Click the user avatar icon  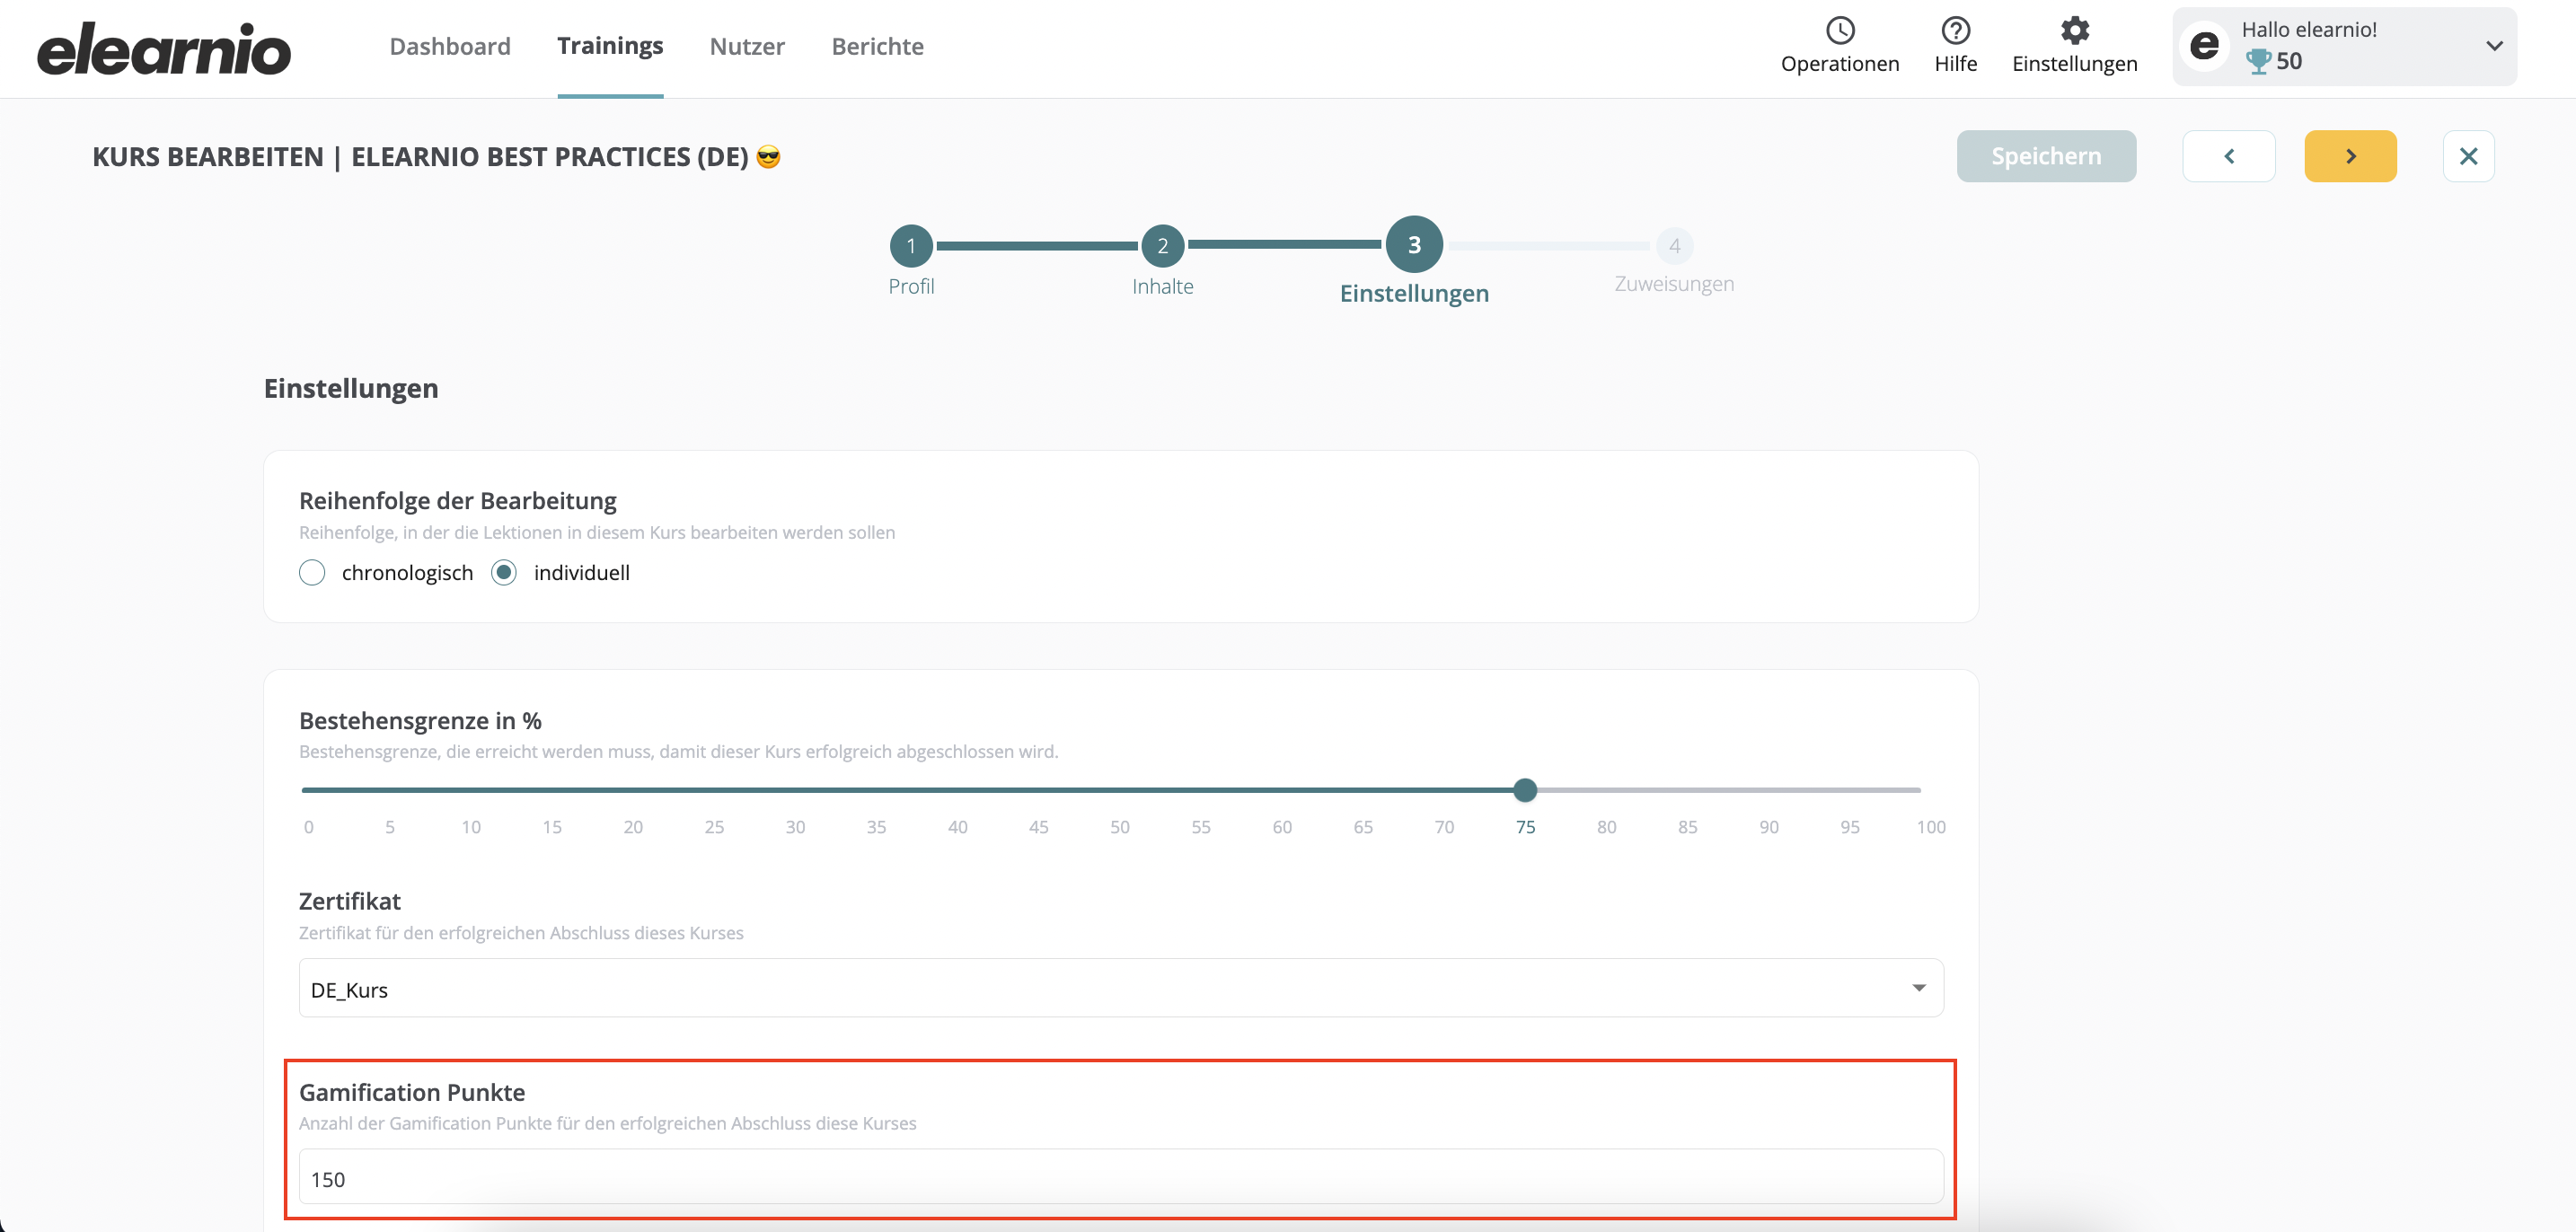point(2204,46)
